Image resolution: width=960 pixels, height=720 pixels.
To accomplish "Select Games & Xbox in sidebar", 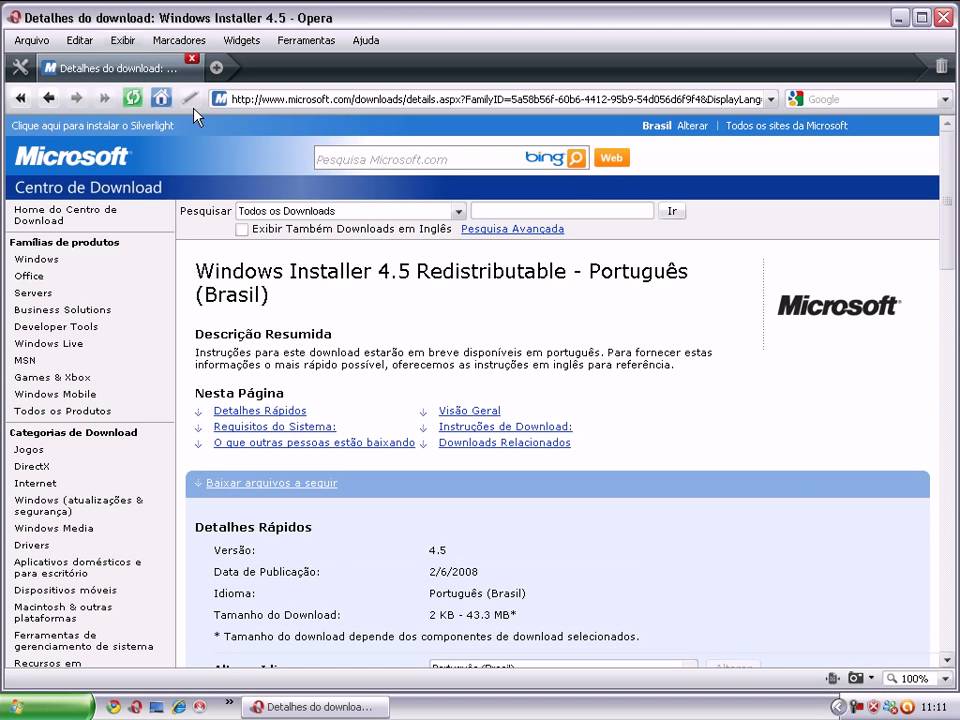I will (53, 377).
